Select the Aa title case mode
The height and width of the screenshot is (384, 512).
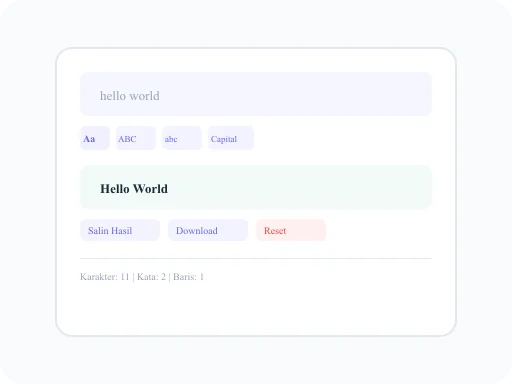pyautogui.click(x=95, y=138)
